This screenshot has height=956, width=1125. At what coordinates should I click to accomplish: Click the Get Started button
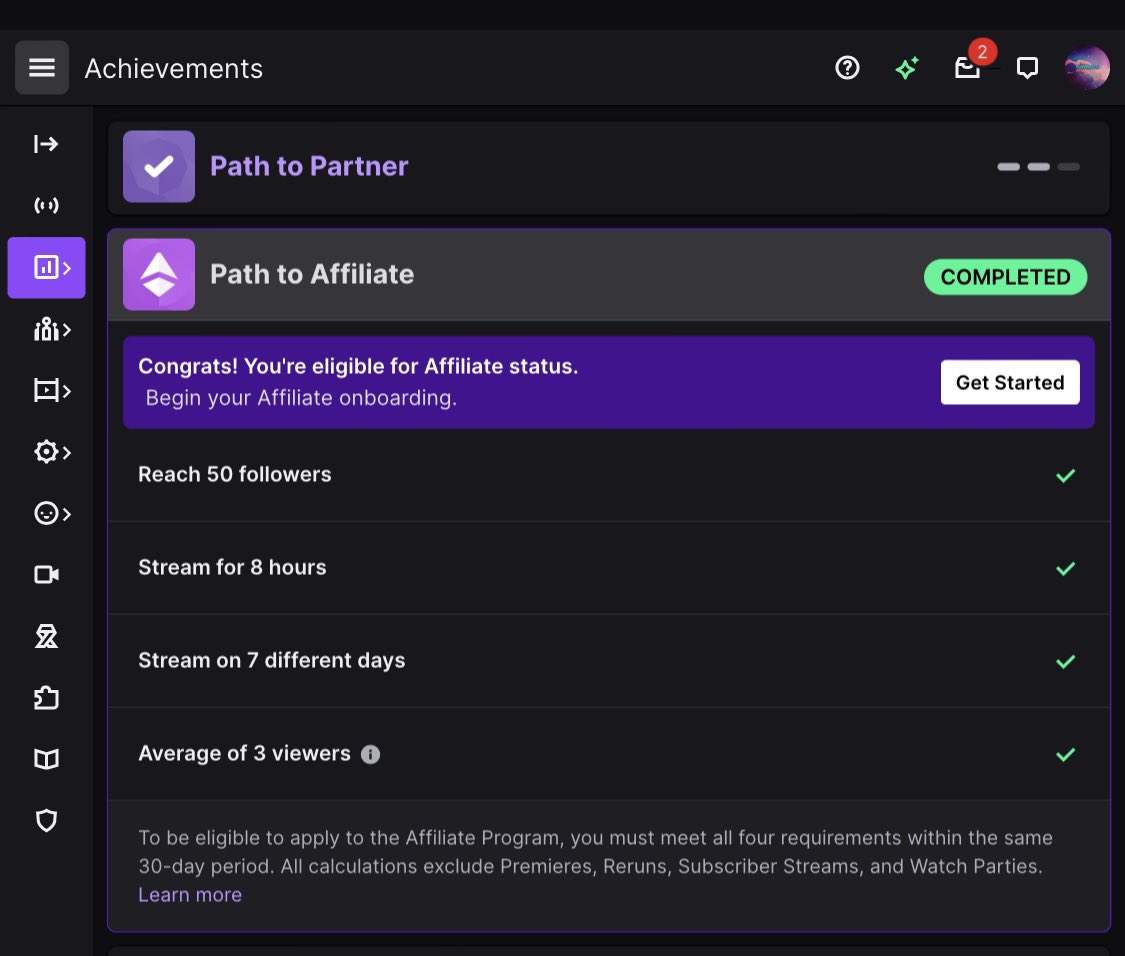click(x=1009, y=383)
